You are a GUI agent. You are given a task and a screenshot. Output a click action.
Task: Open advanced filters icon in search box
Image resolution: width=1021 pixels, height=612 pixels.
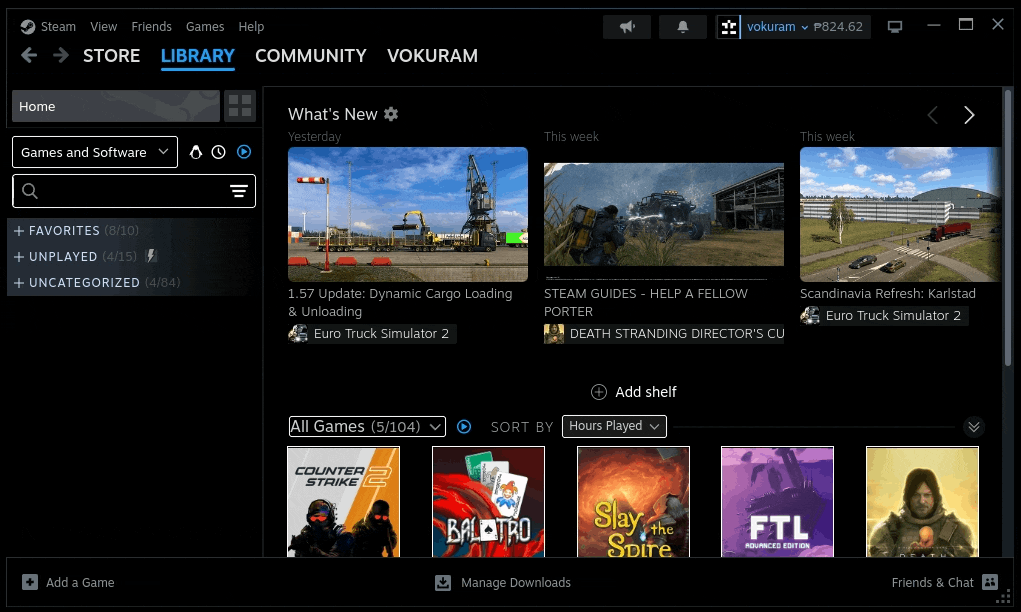239,191
